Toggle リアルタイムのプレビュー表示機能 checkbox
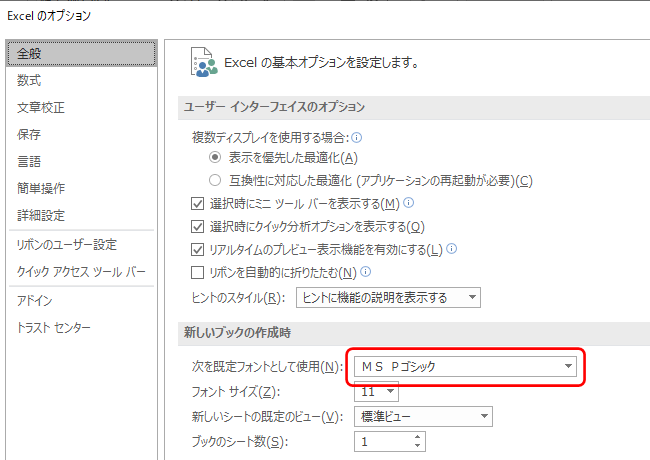The image size is (650, 460). tap(197, 249)
